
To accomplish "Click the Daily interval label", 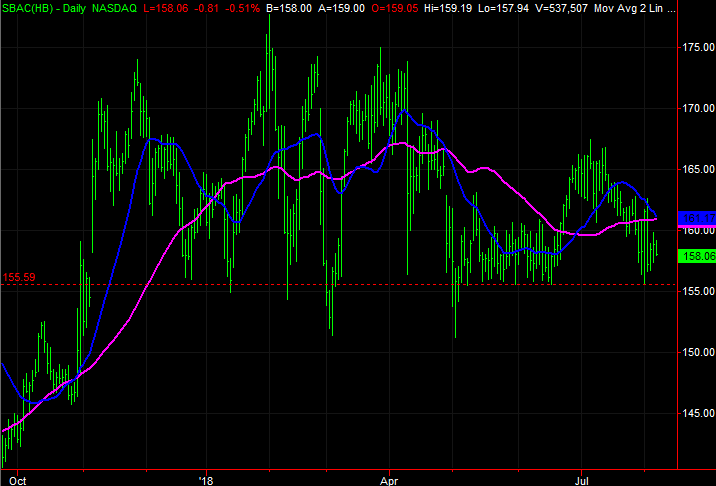I will point(74,8).
